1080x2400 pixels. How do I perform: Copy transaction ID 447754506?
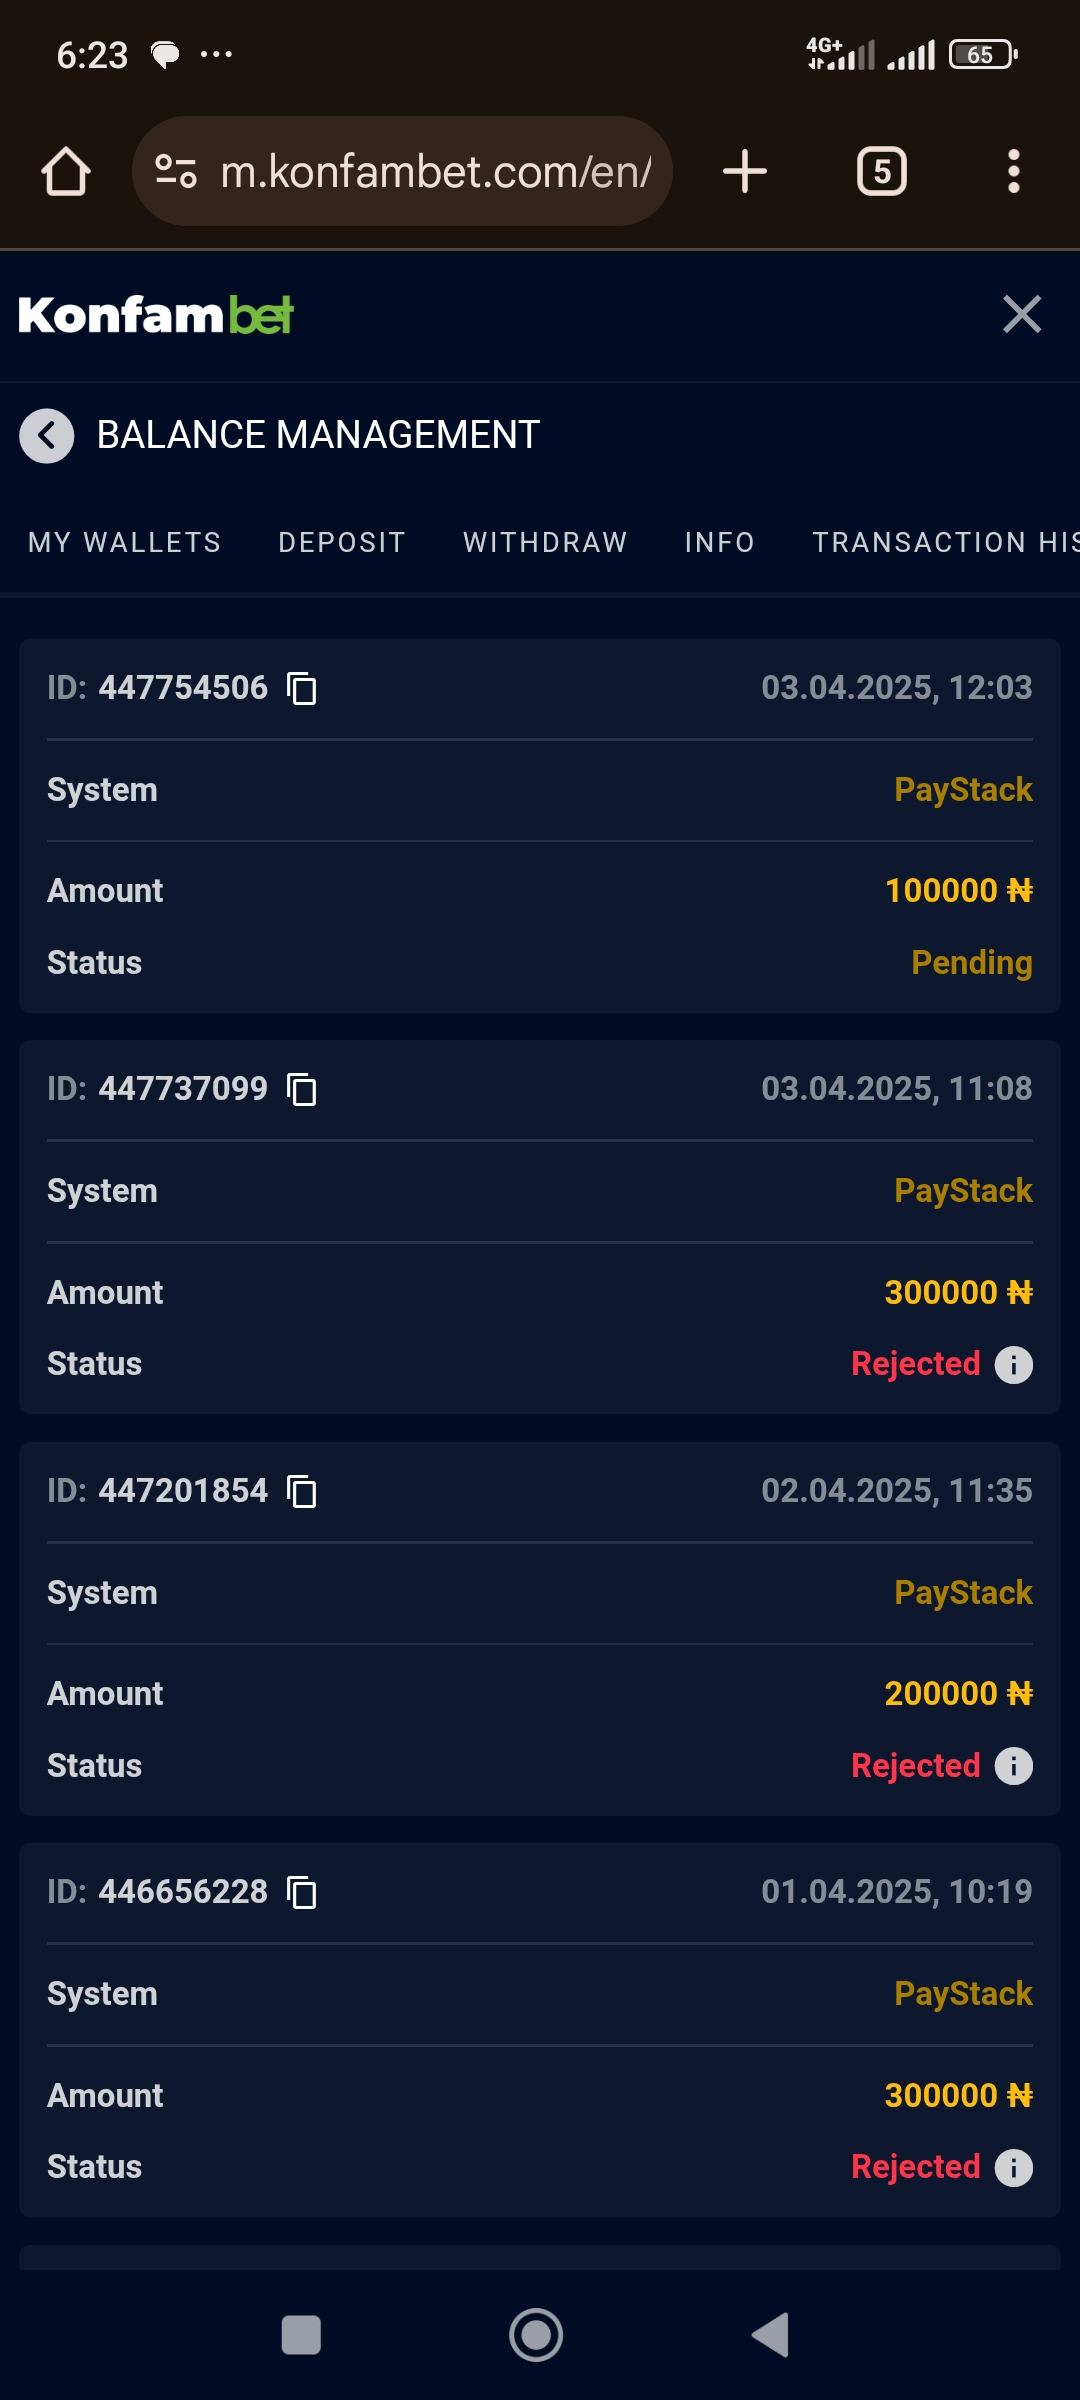(x=302, y=689)
